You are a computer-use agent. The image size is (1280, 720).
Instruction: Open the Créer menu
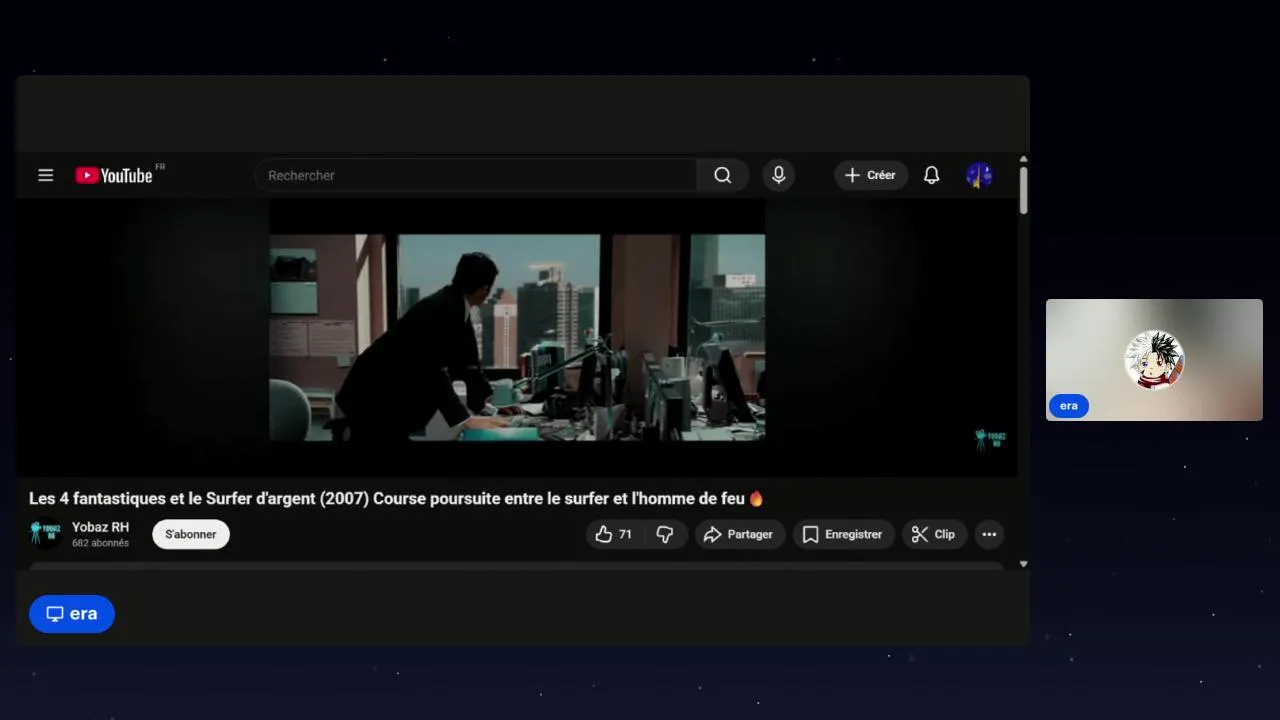pos(871,175)
